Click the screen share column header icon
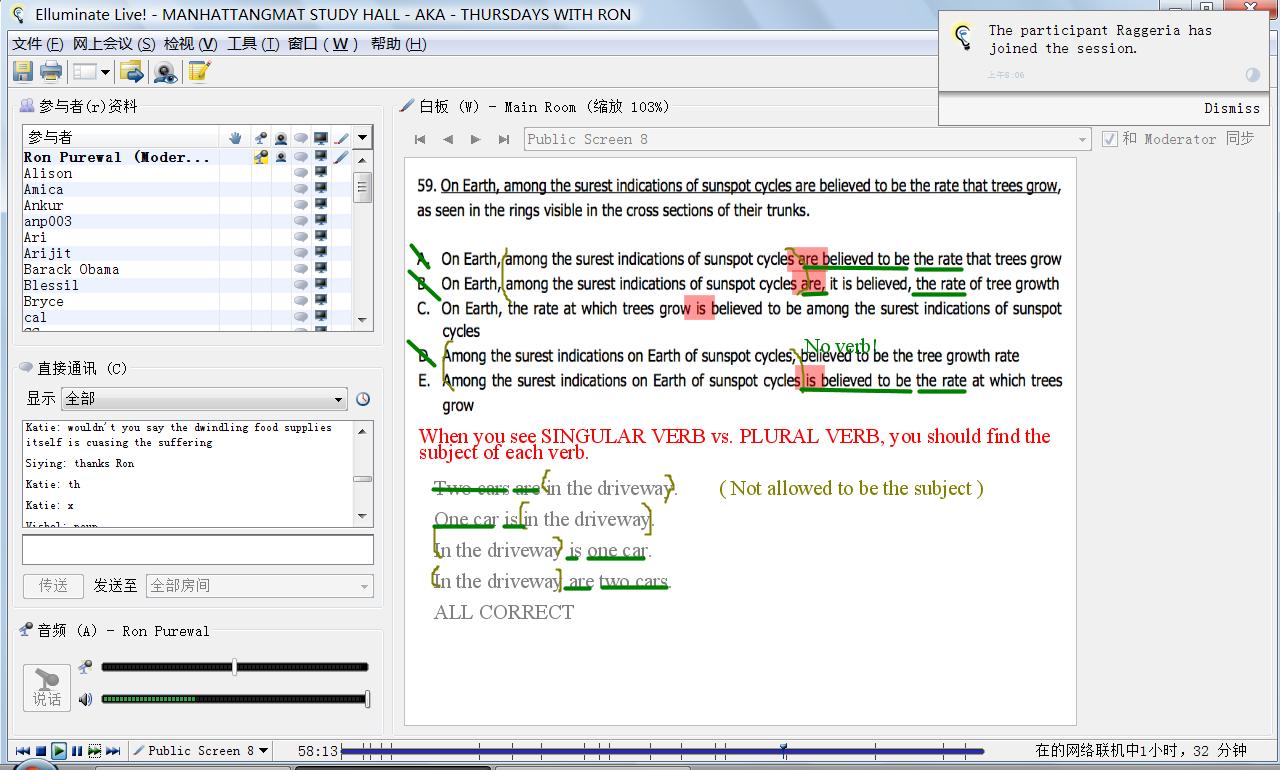Screen dimensions: 1280x770 pos(321,138)
